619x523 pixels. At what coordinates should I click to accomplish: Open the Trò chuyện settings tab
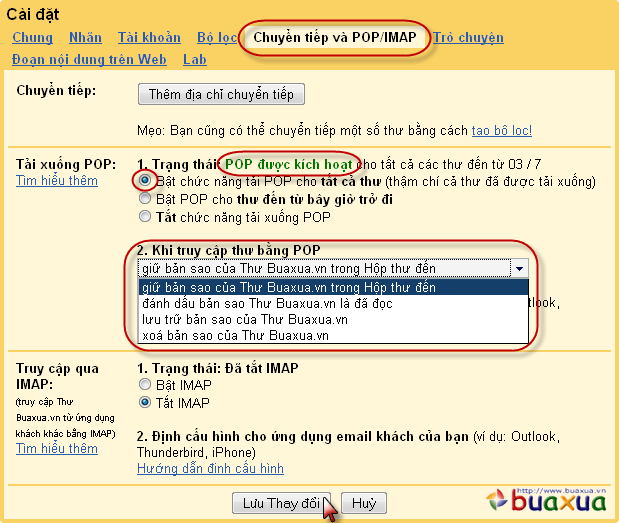(468, 37)
